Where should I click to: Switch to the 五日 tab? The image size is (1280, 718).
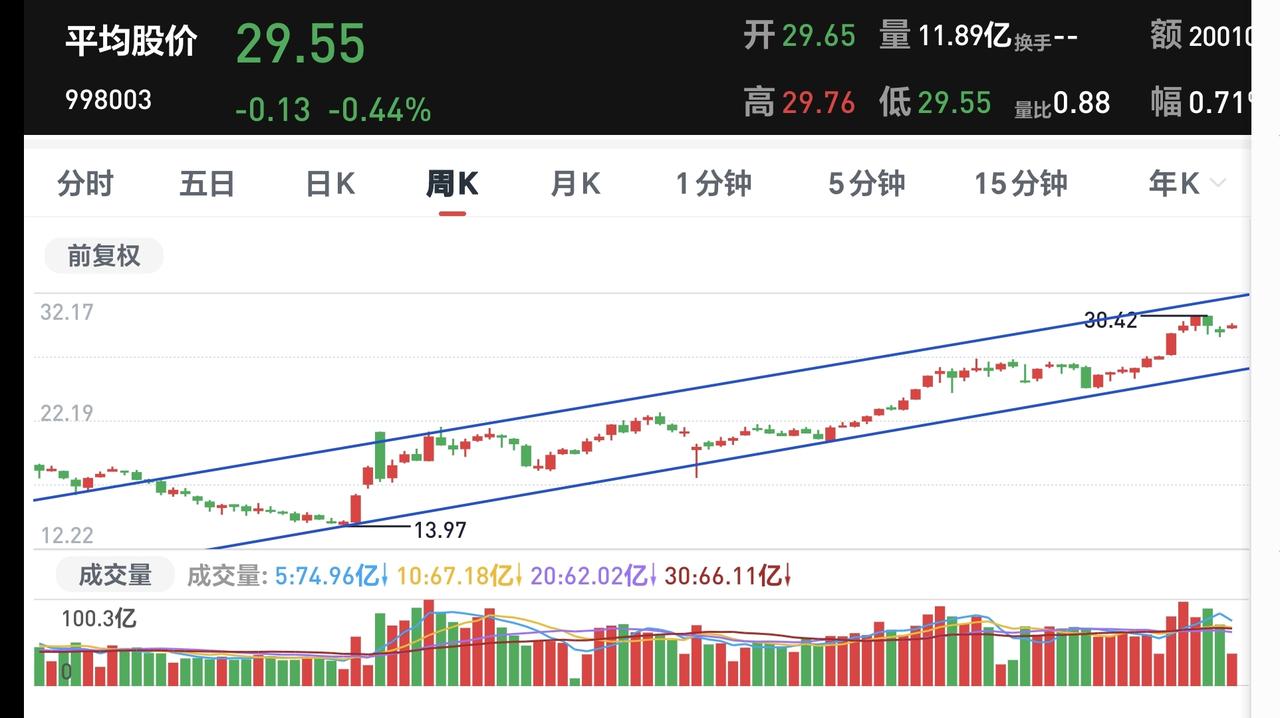click(x=207, y=184)
